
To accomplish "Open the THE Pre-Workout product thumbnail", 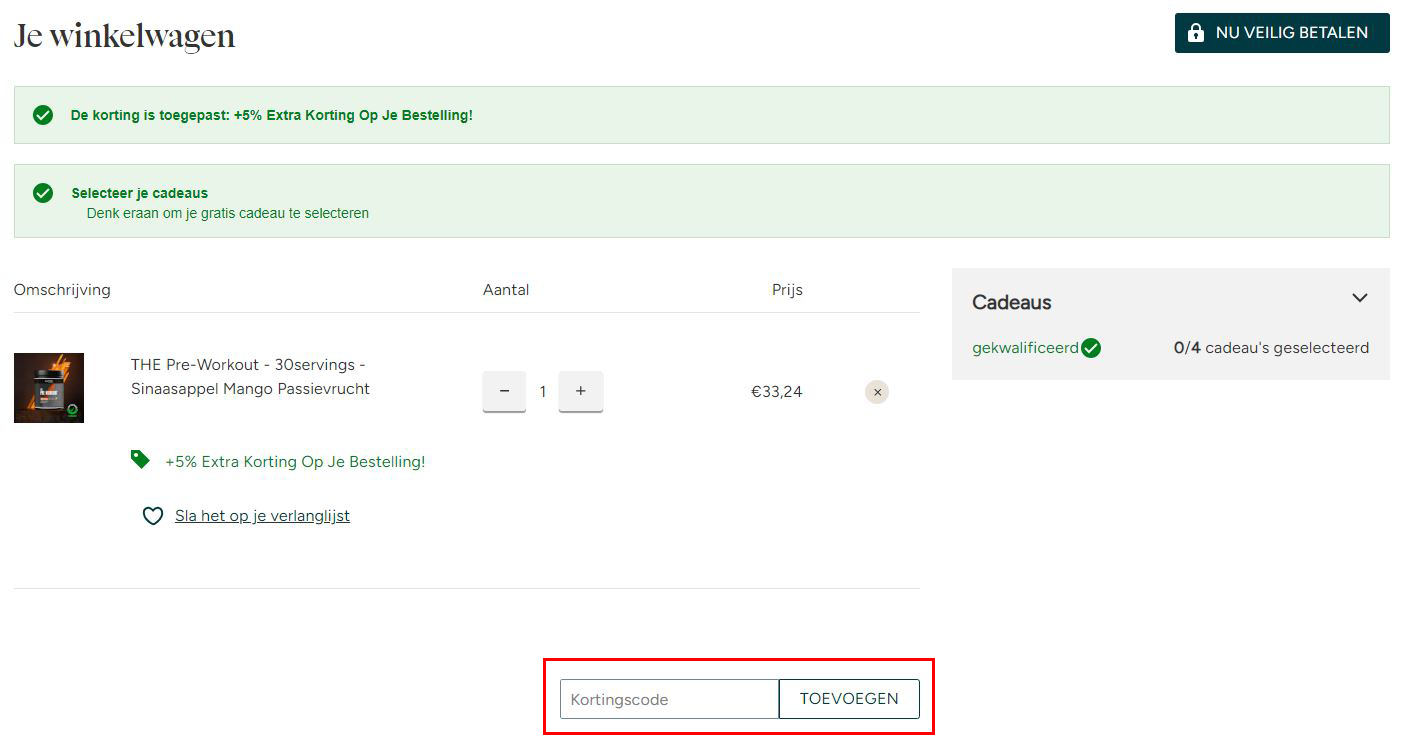I will pos(49,388).
